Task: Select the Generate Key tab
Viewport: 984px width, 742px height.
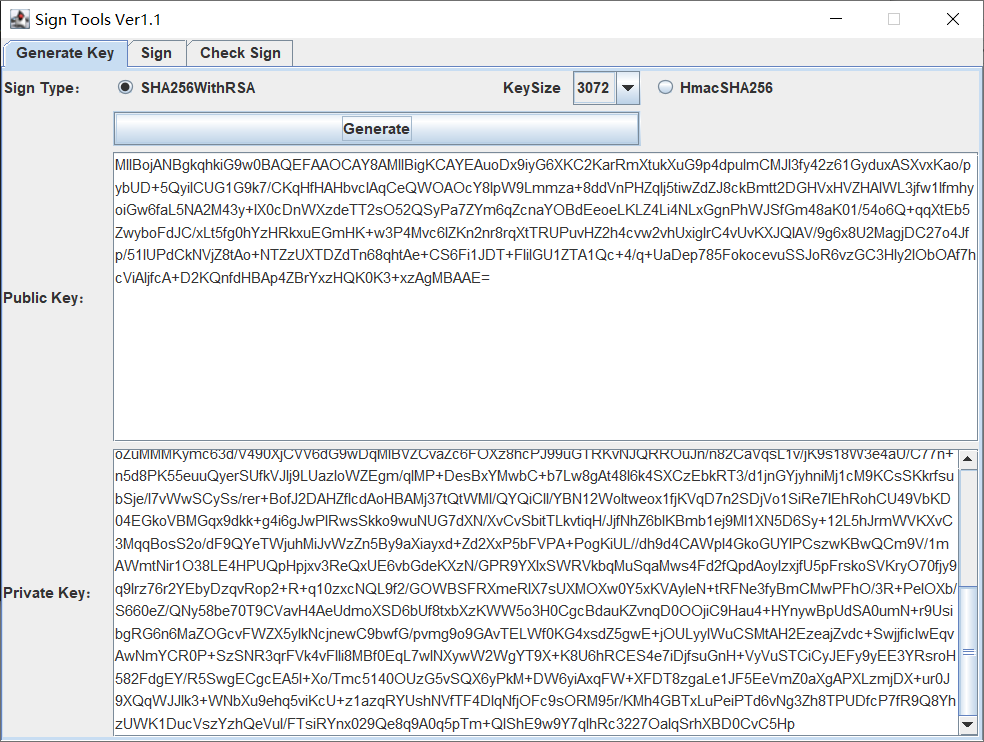Action: point(65,53)
